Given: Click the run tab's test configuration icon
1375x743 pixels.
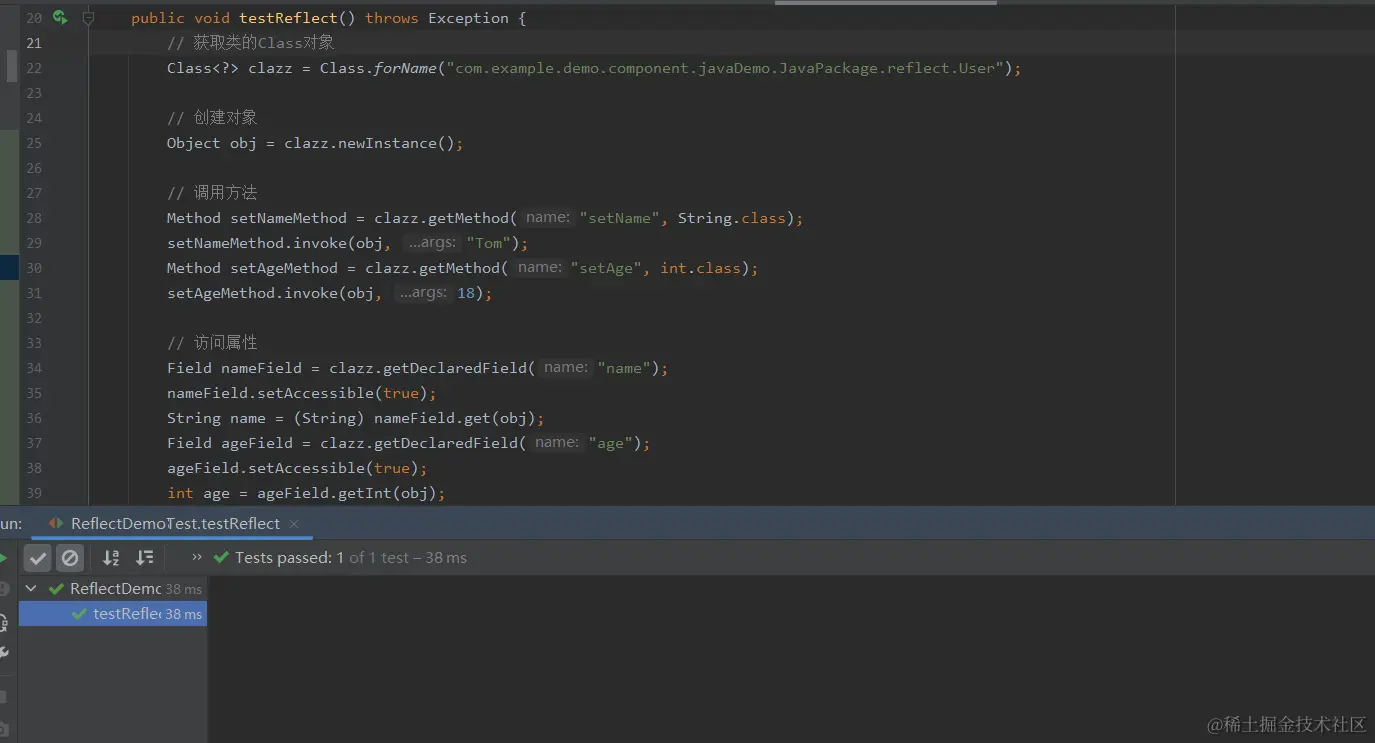Looking at the screenshot, I should (56, 524).
